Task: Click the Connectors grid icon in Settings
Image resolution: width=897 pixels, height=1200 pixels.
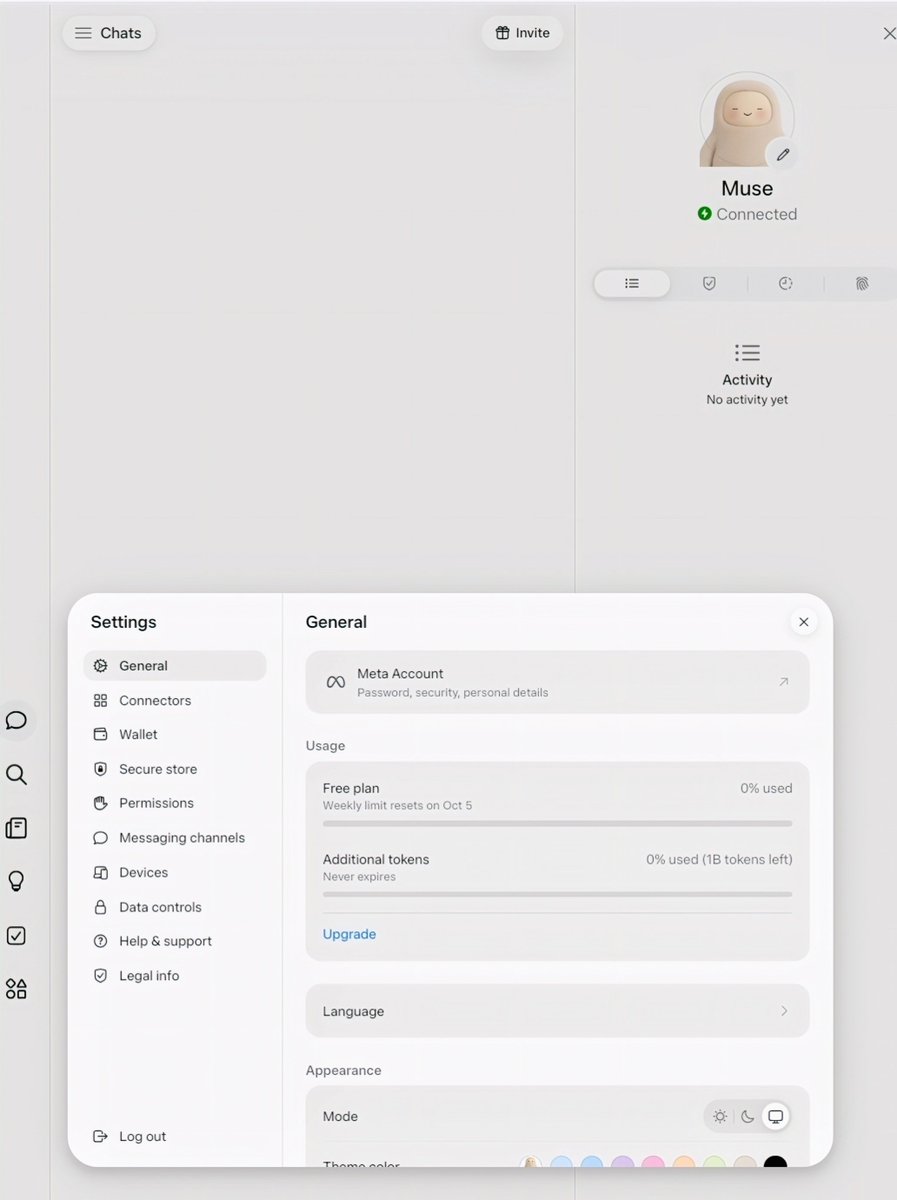Action: coord(100,700)
